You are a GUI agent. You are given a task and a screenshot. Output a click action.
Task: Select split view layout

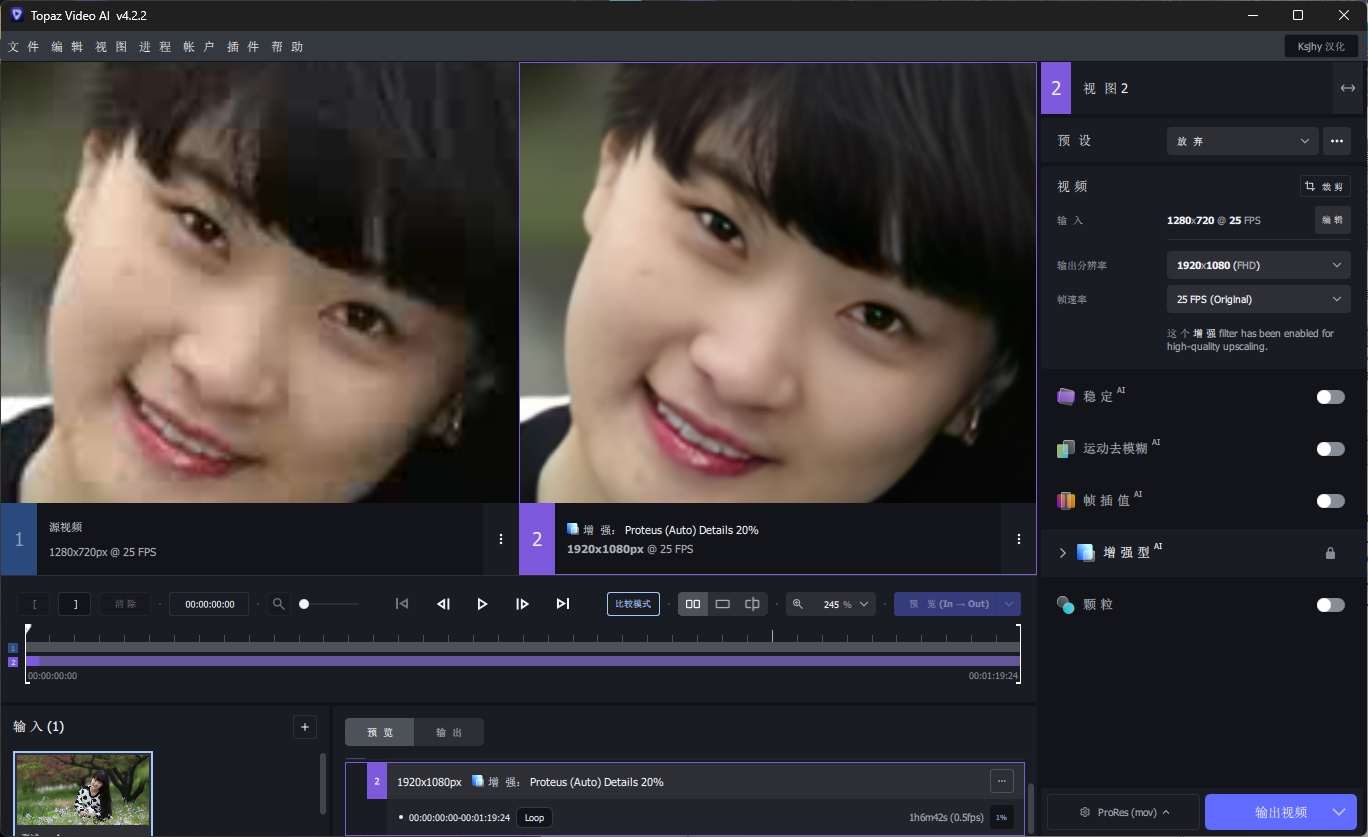[x=752, y=604]
